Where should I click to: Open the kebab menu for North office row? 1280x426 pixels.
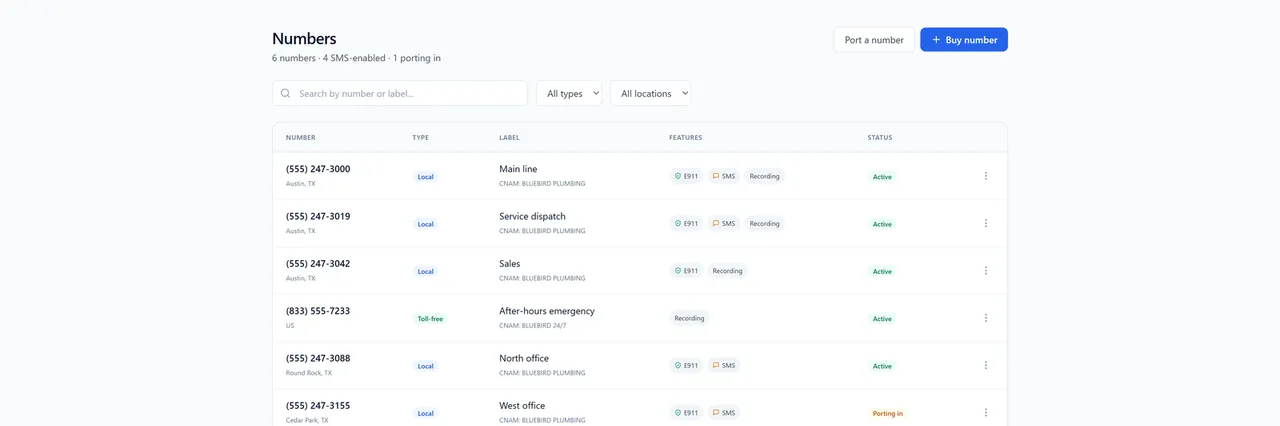coord(985,365)
